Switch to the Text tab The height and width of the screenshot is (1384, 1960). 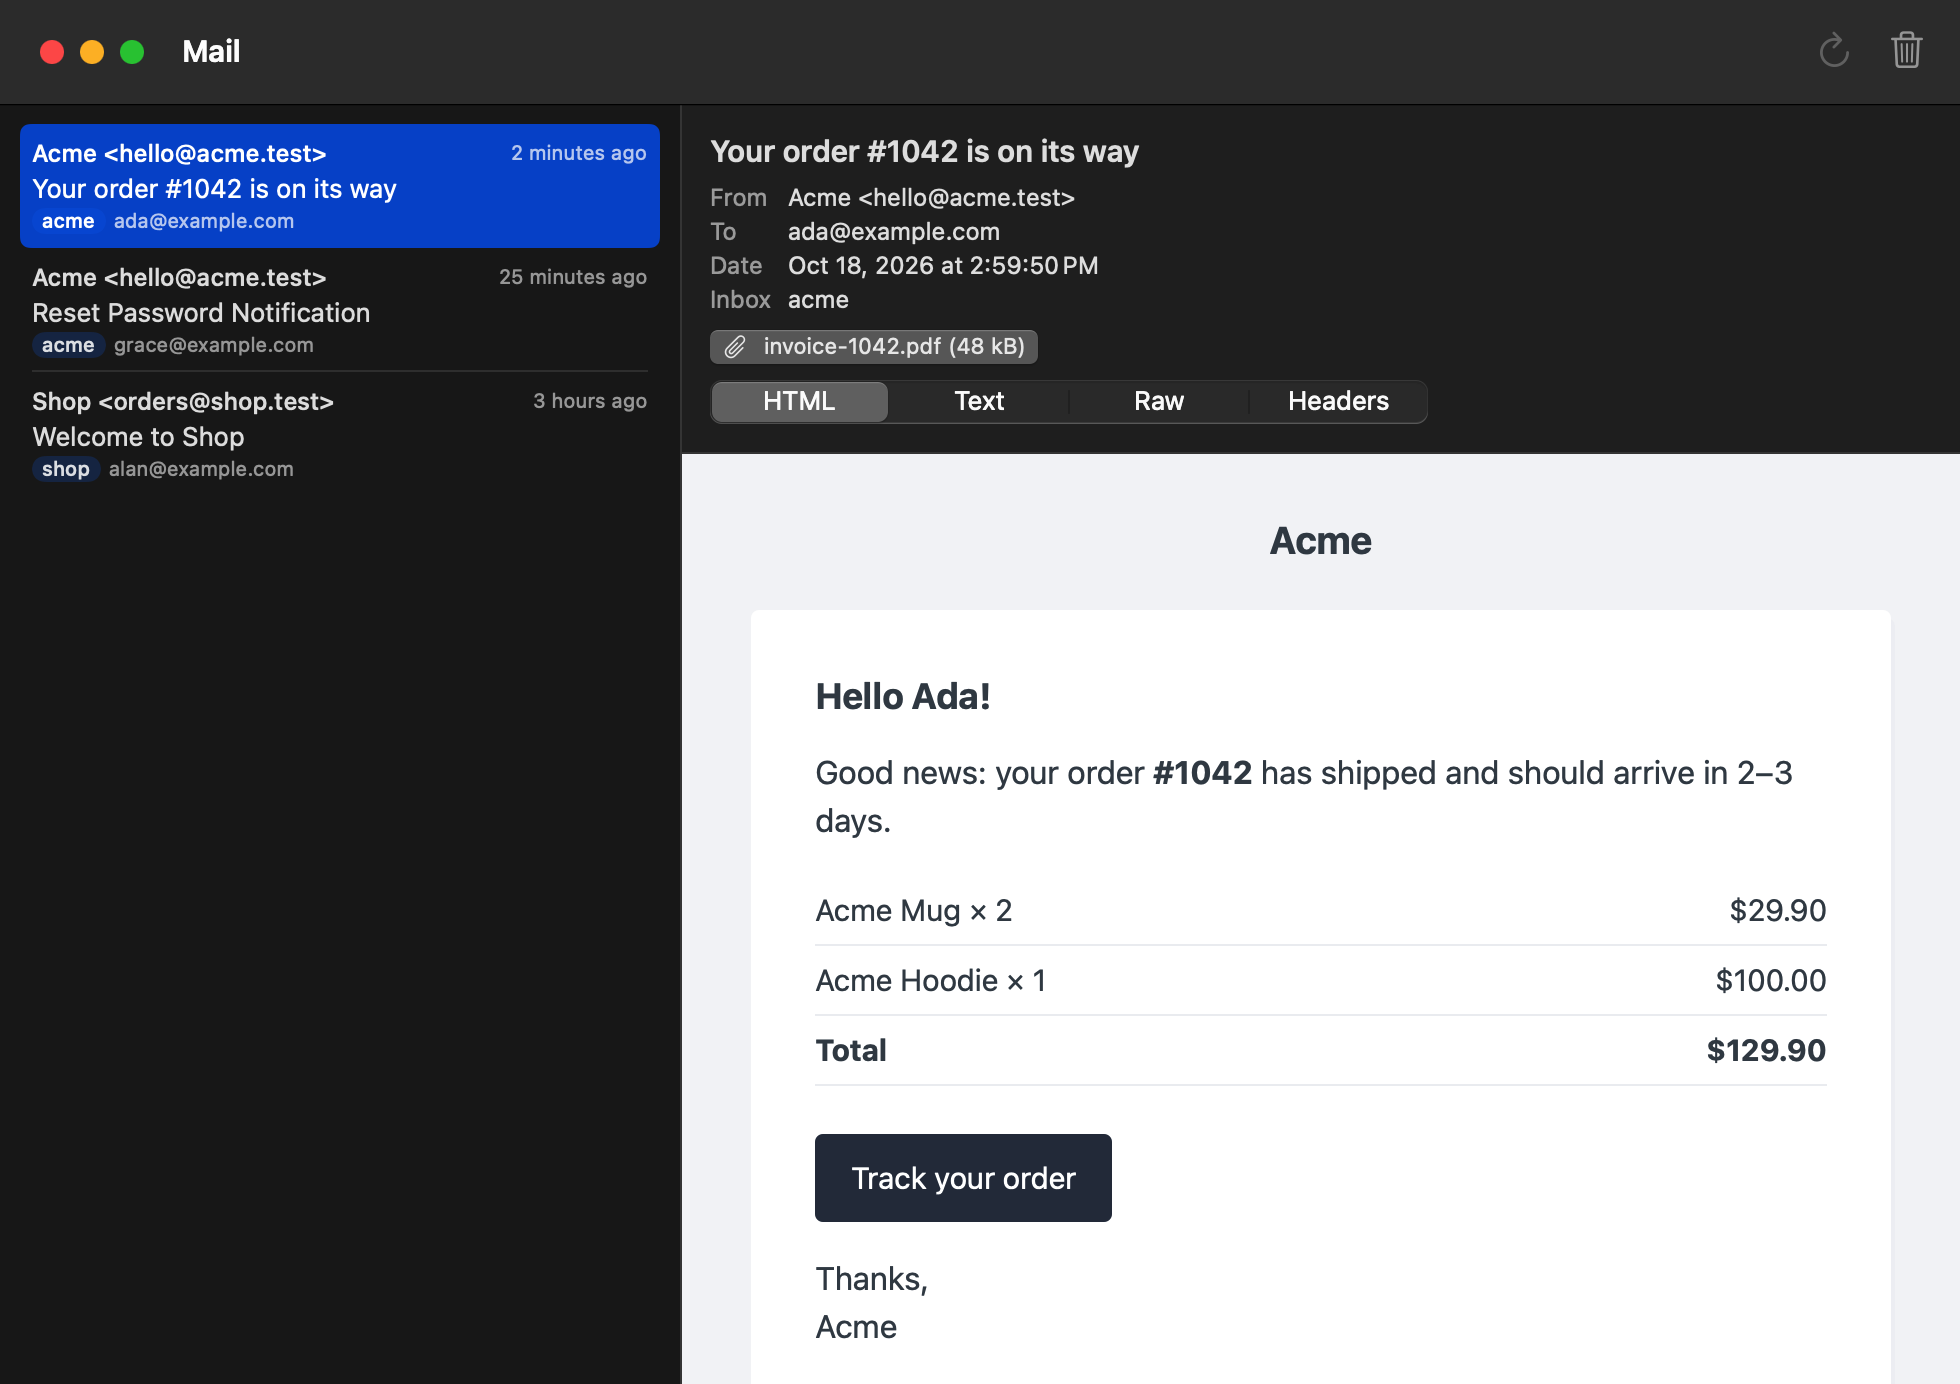(979, 402)
